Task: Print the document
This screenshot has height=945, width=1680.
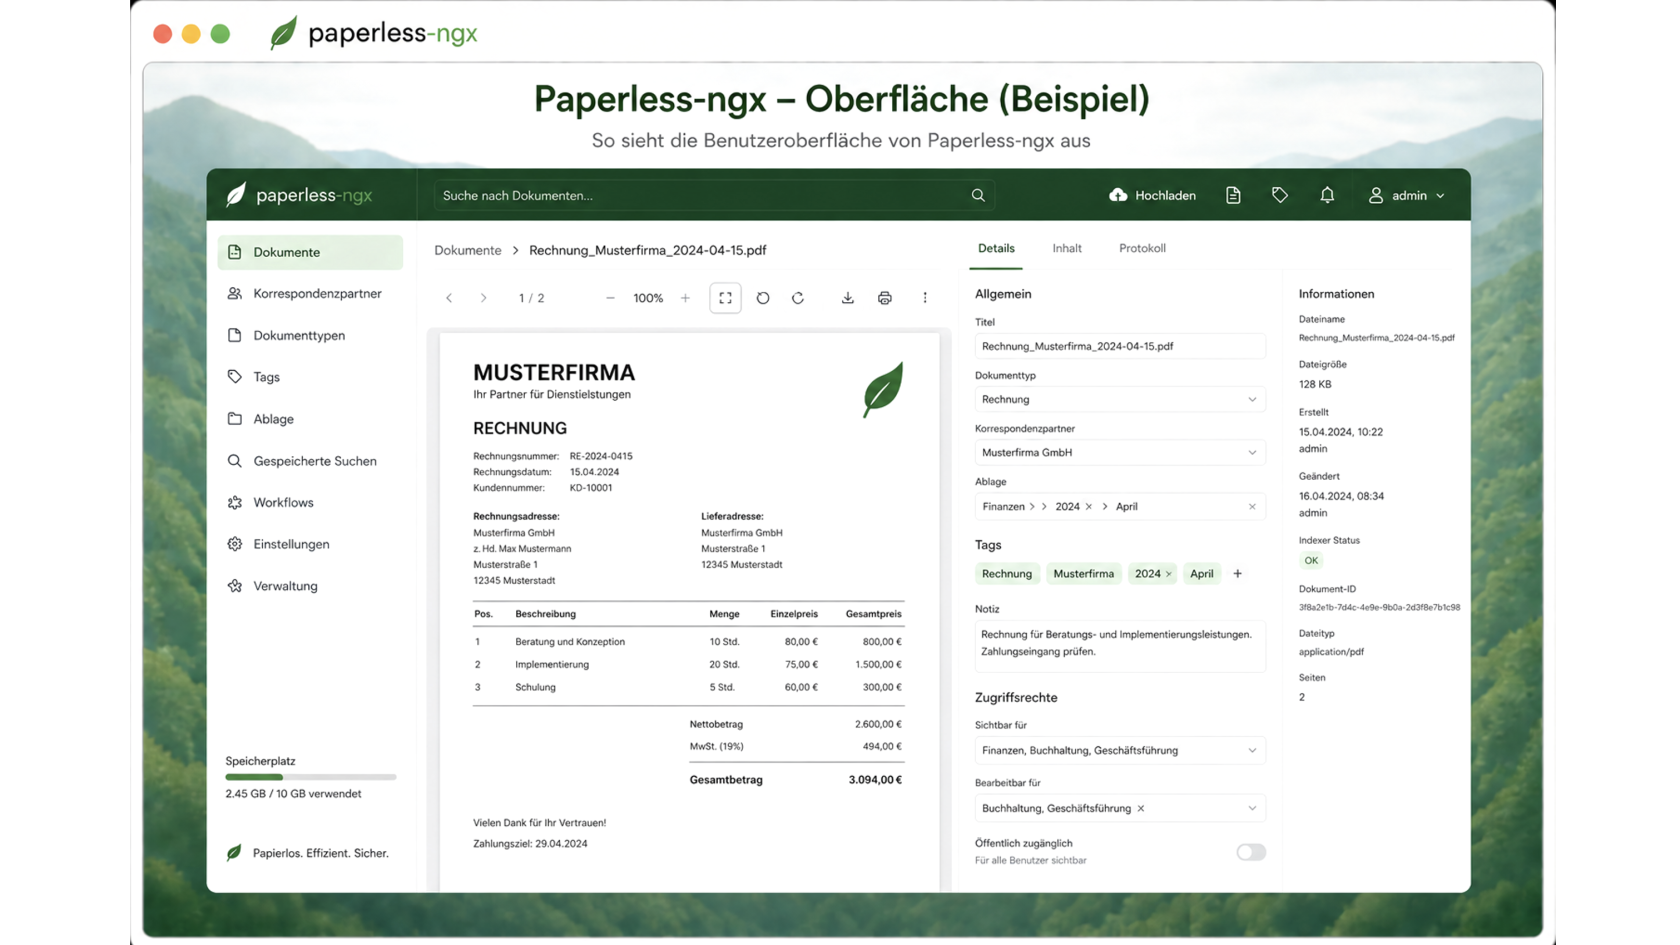Action: coord(884,298)
